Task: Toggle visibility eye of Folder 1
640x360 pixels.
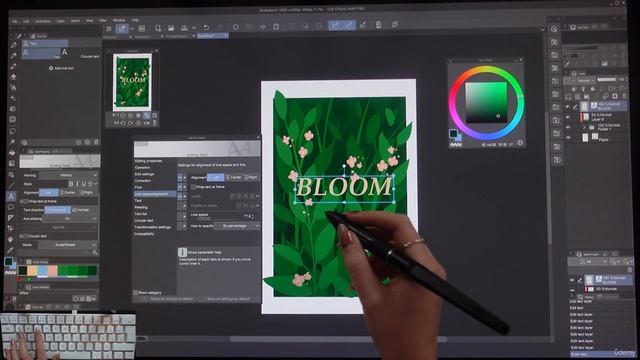Action: pos(567,127)
